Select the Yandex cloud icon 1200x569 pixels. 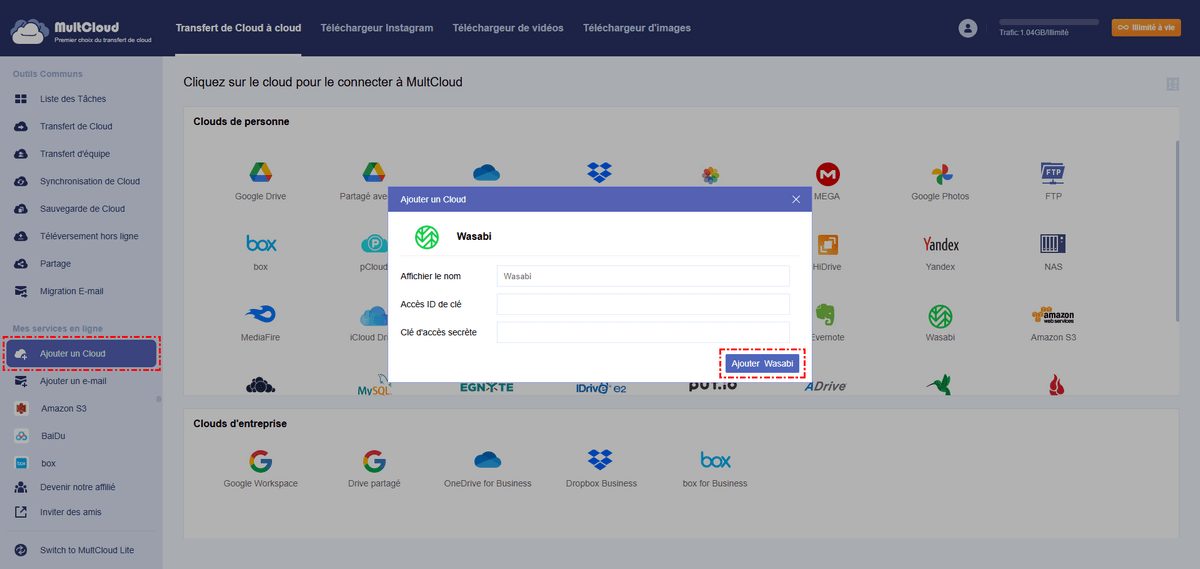pyautogui.click(x=940, y=245)
